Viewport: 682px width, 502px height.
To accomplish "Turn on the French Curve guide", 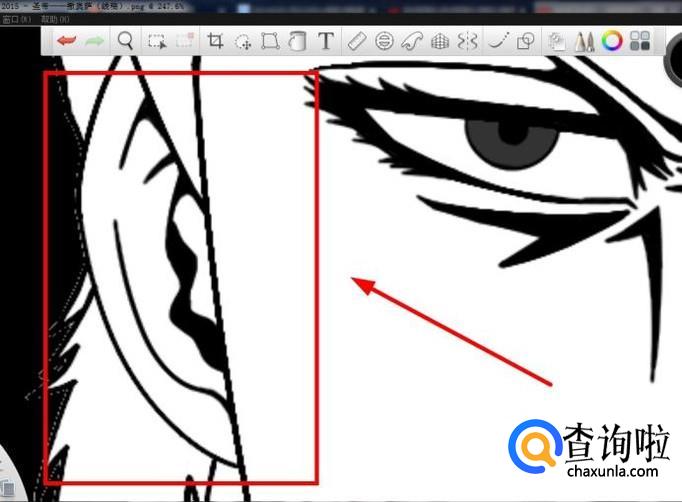I will point(411,41).
